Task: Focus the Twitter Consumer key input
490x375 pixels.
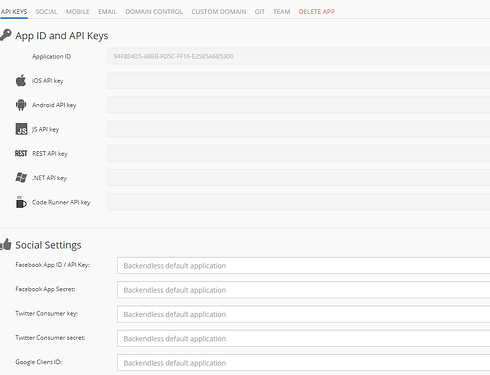Action: (303, 314)
